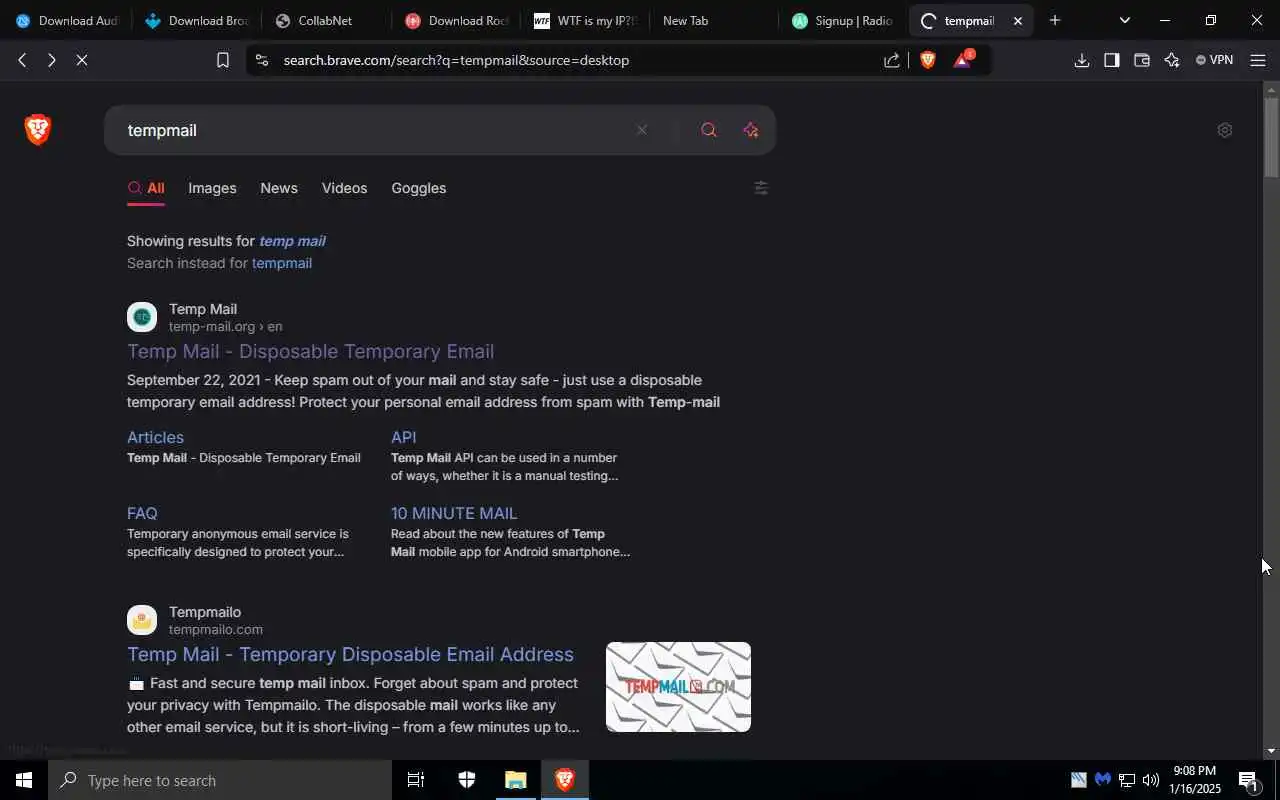Click the Brave Shields lion icon
This screenshot has width=1280, height=800.
tap(927, 60)
